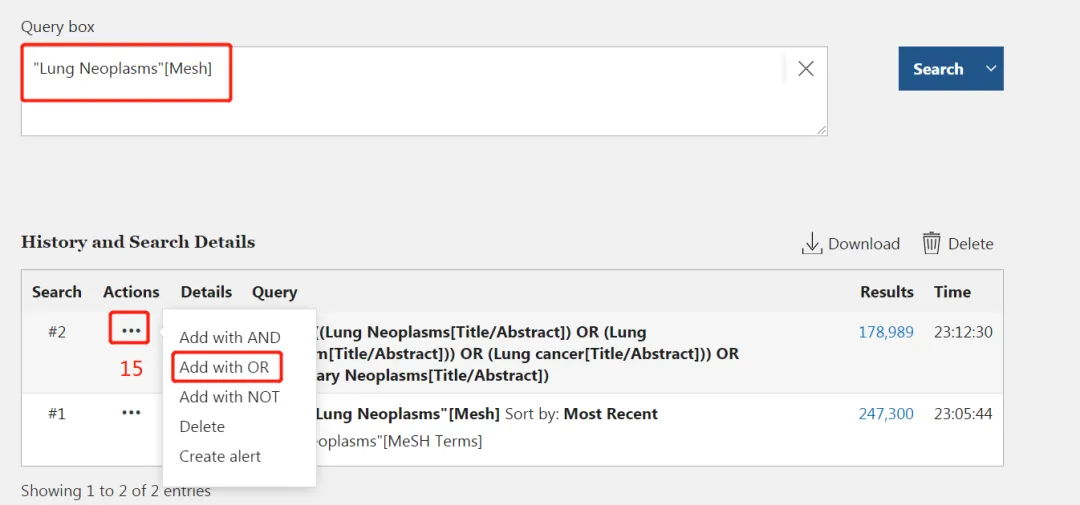The width and height of the screenshot is (1080, 505).
Task: Click the resize handle of the query box
Action: pos(821,130)
